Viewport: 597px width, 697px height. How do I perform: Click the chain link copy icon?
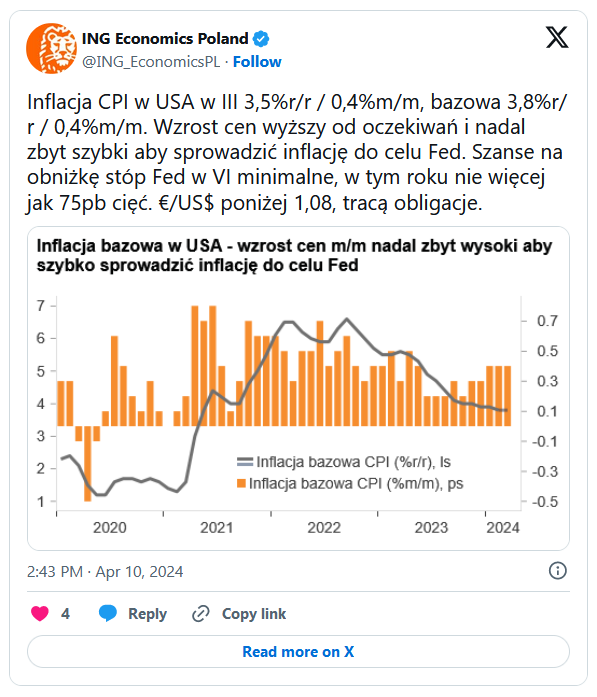pos(200,614)
